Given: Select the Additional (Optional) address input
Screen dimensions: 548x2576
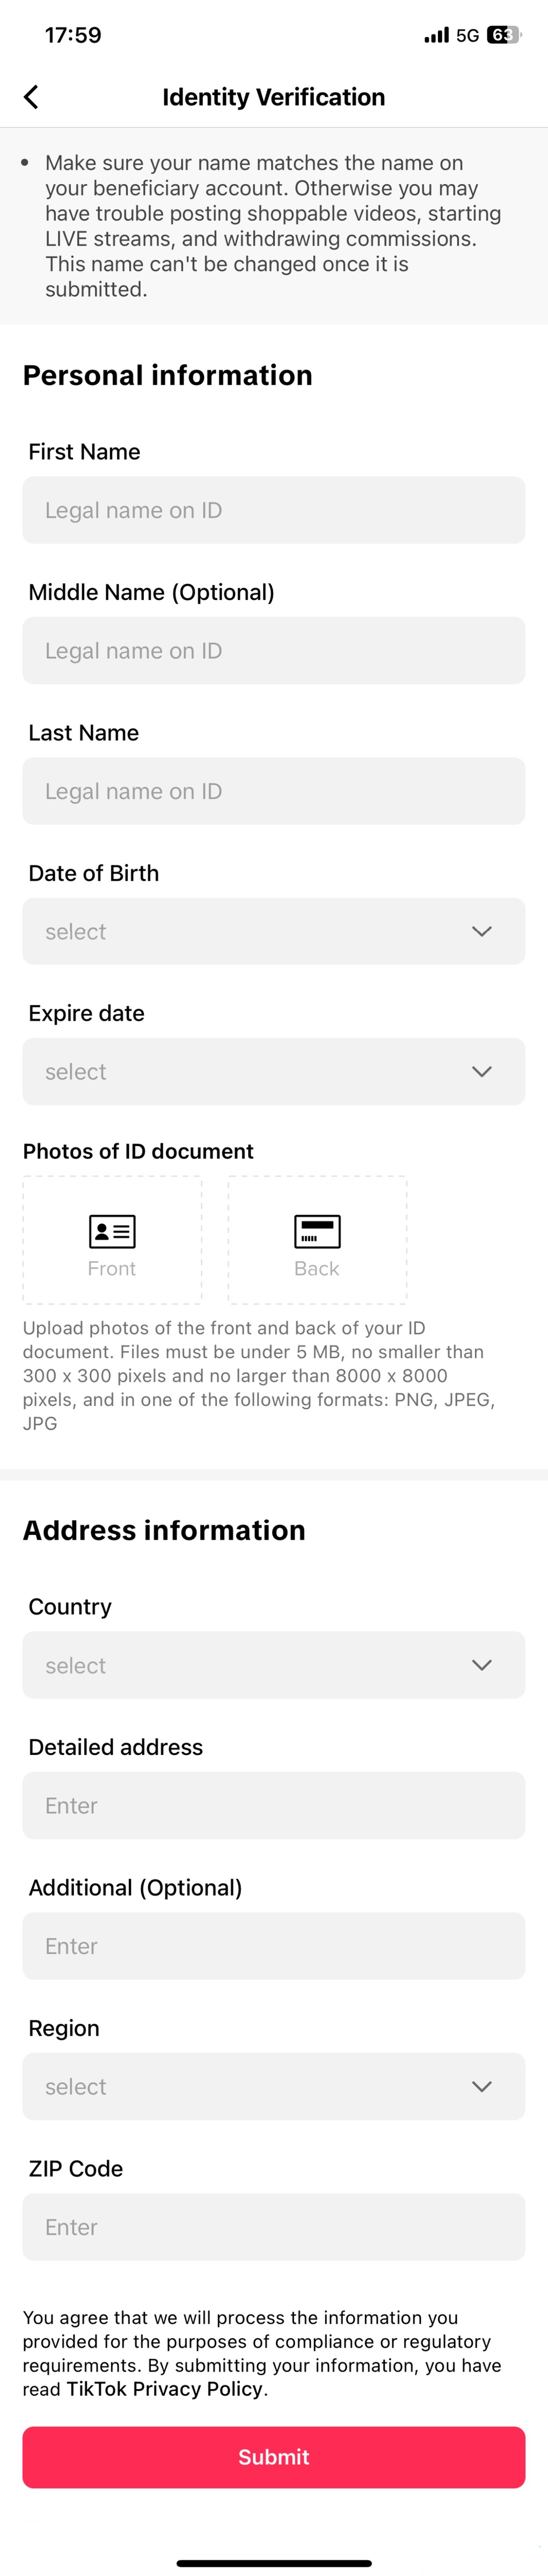Looking at the screenshot, I should (274, 1946).
